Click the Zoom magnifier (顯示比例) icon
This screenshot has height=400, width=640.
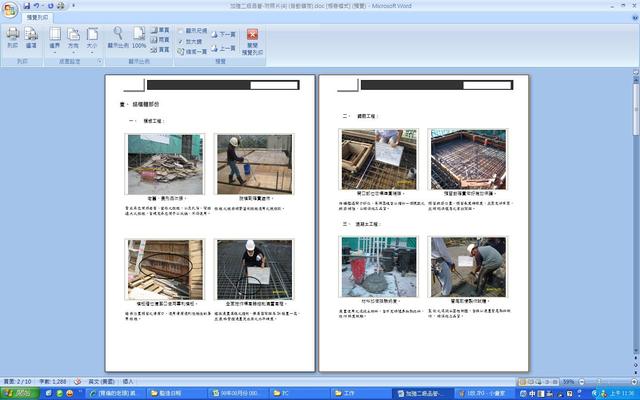(x=117, y=37)
